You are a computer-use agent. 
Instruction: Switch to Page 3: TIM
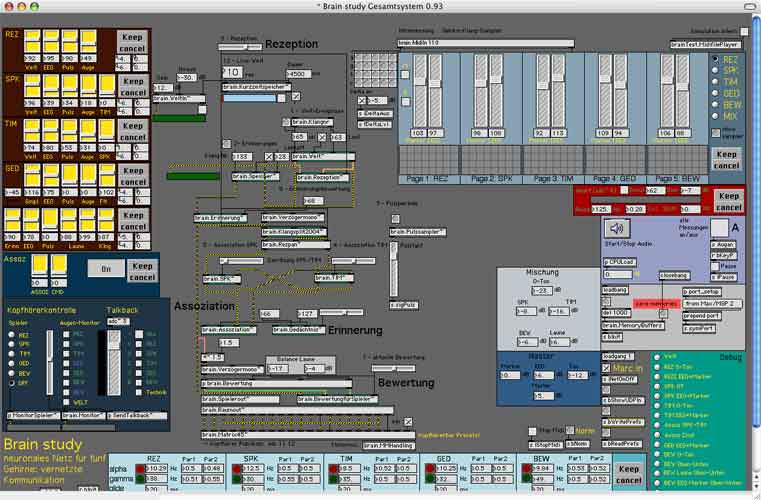click(x=553, y=179)
